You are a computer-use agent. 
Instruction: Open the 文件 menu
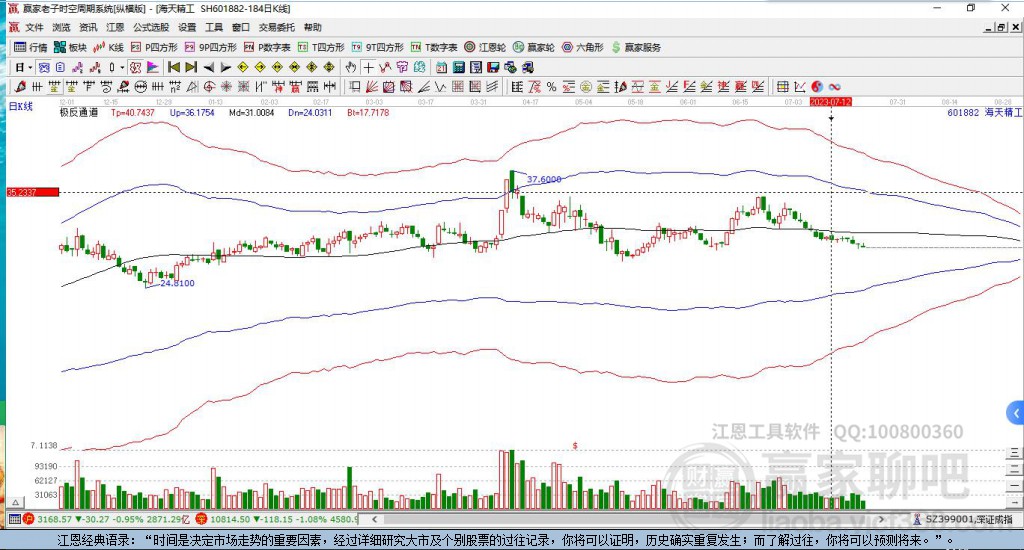click(x=34, y=27)
